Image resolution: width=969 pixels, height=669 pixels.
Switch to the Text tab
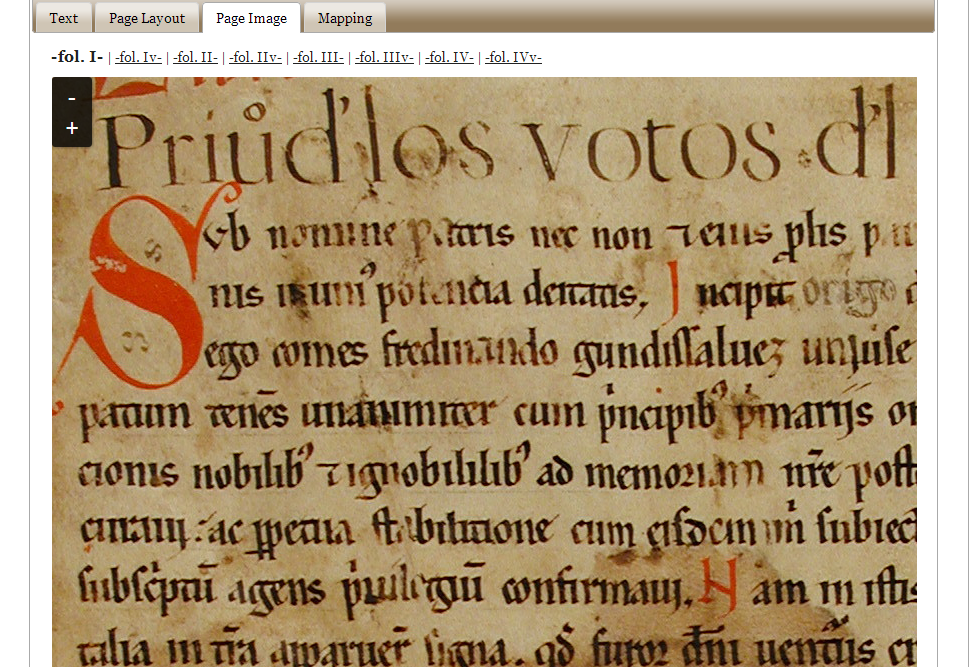(64, 18)
